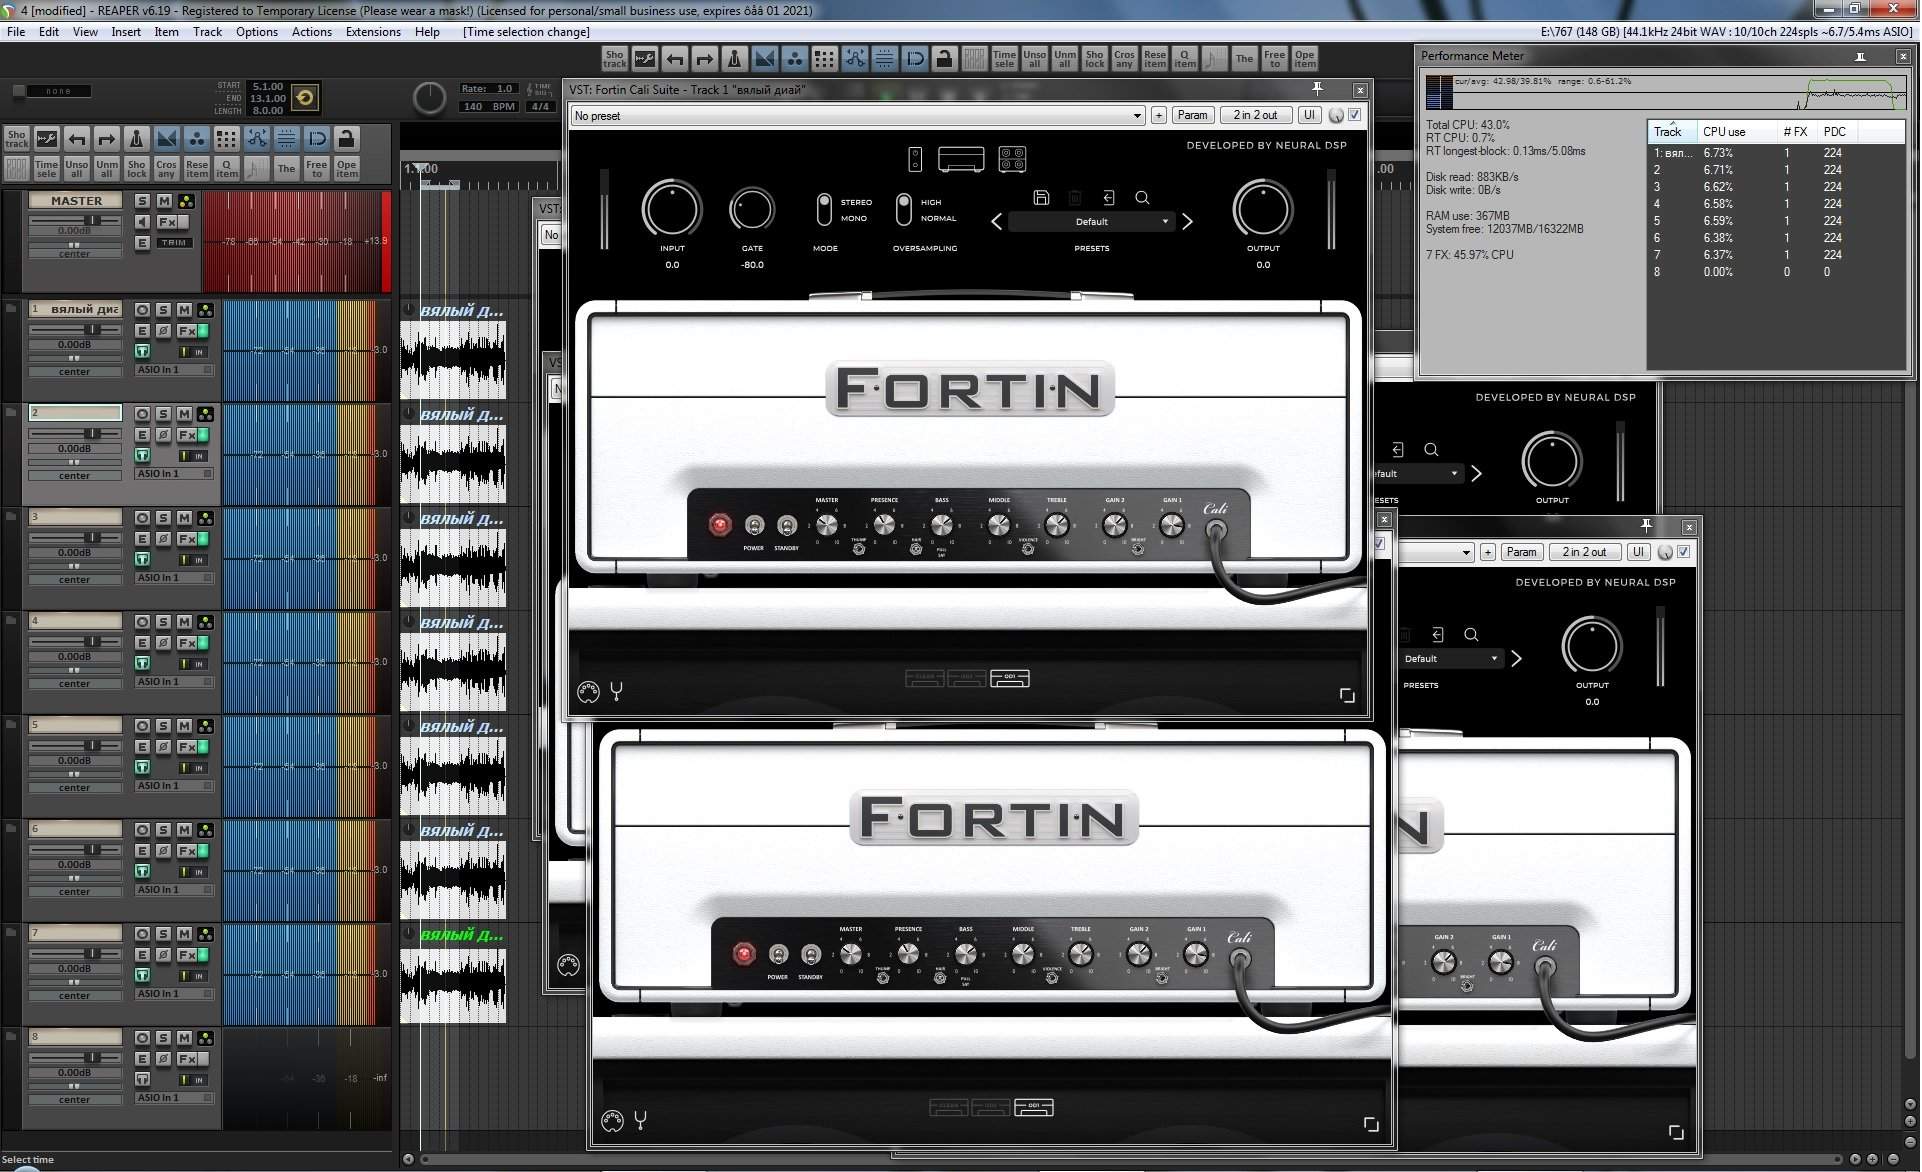Select the cabinet section in Fortin plugin

coord(1012,159)
